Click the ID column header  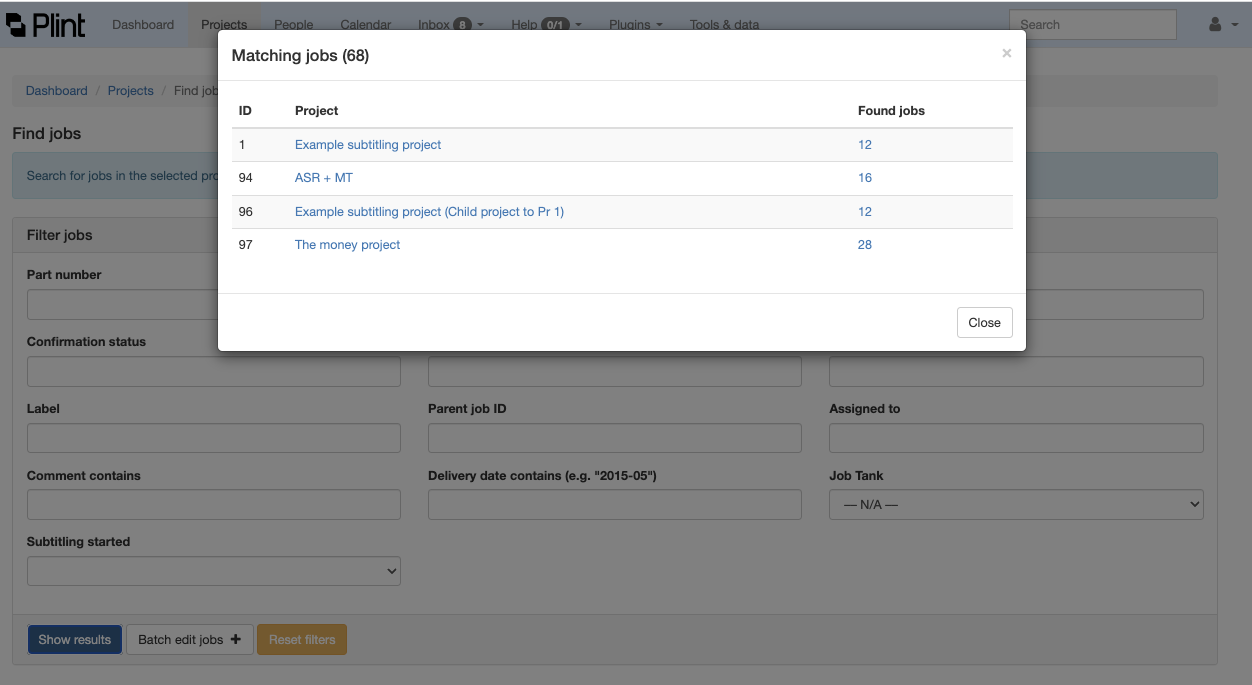click(x=245, y=111)
